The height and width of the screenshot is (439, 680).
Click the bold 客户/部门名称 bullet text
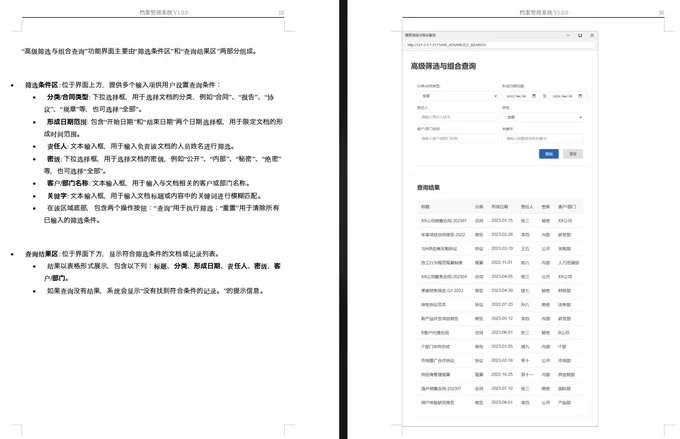[68, 183]
